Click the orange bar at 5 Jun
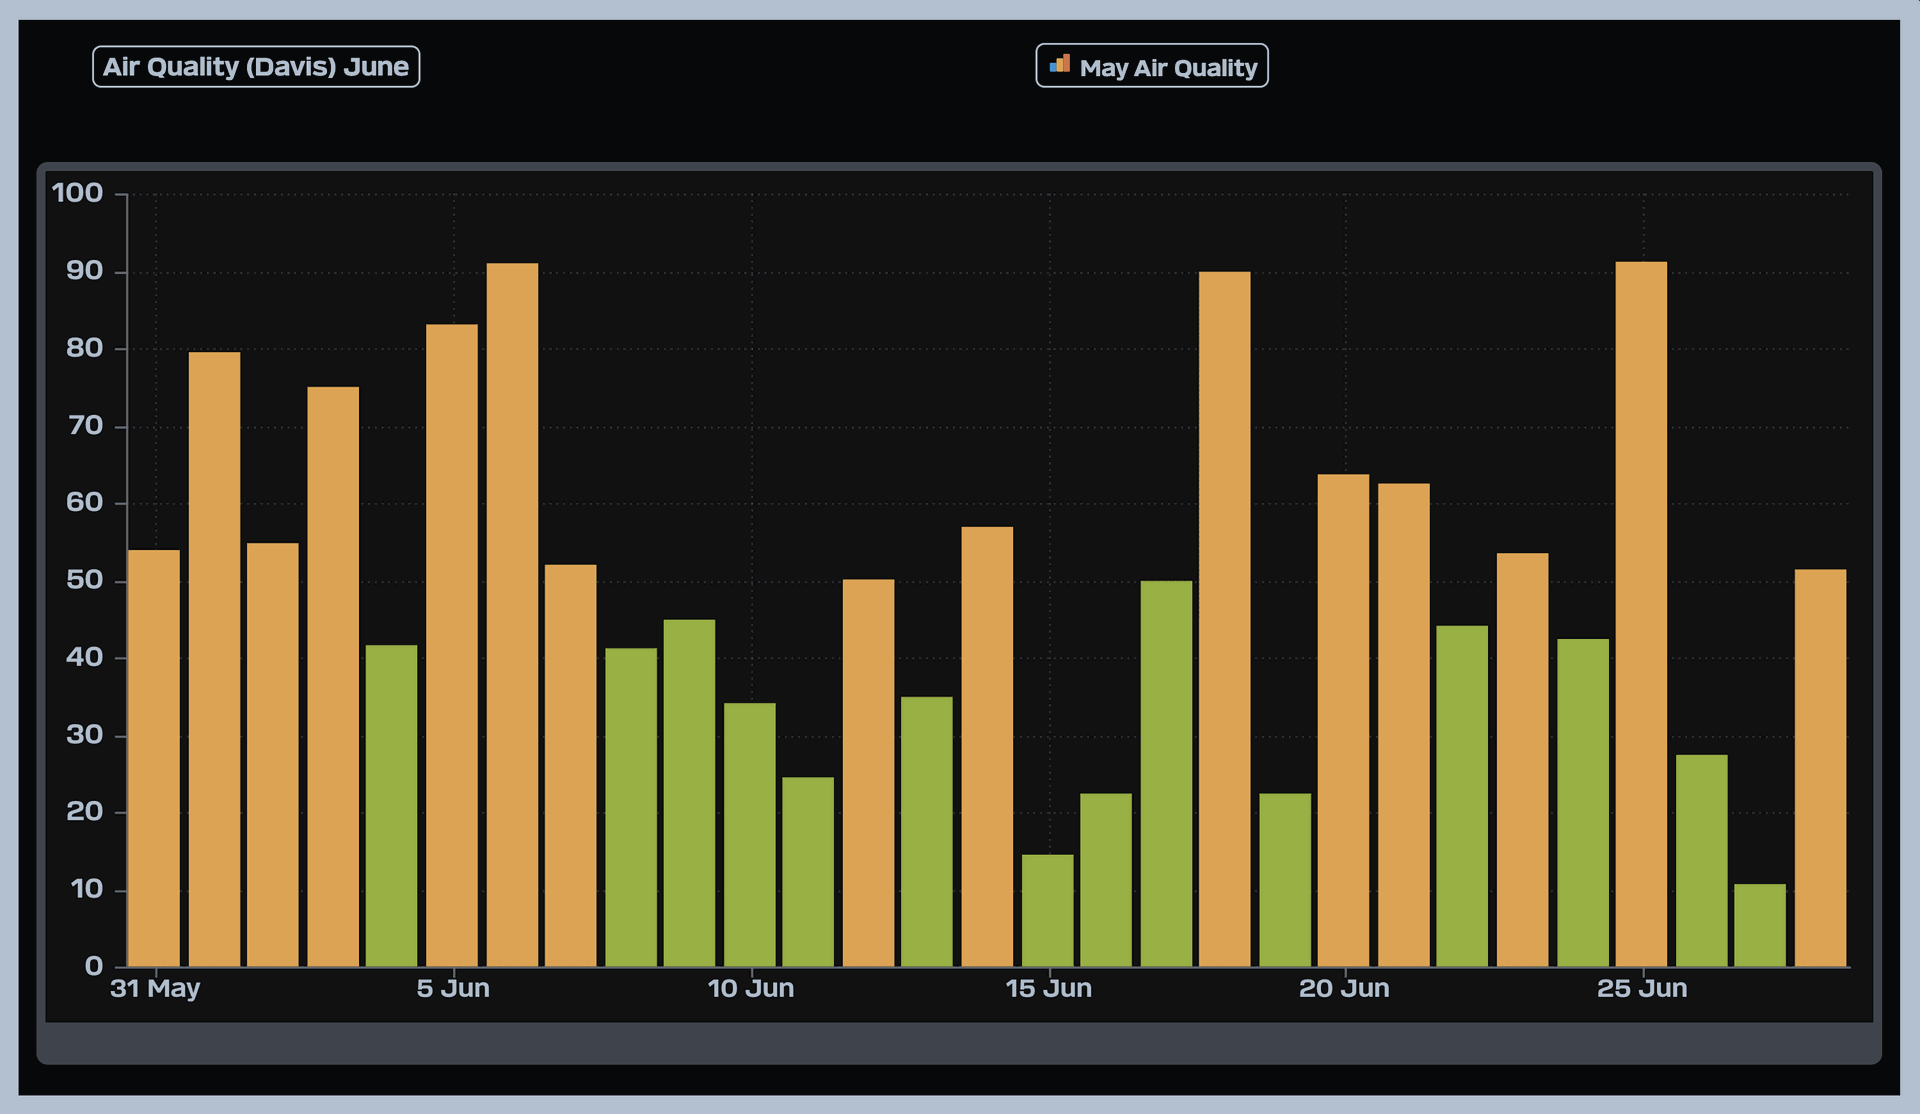1920x1114 pixels. pos(452,645)
